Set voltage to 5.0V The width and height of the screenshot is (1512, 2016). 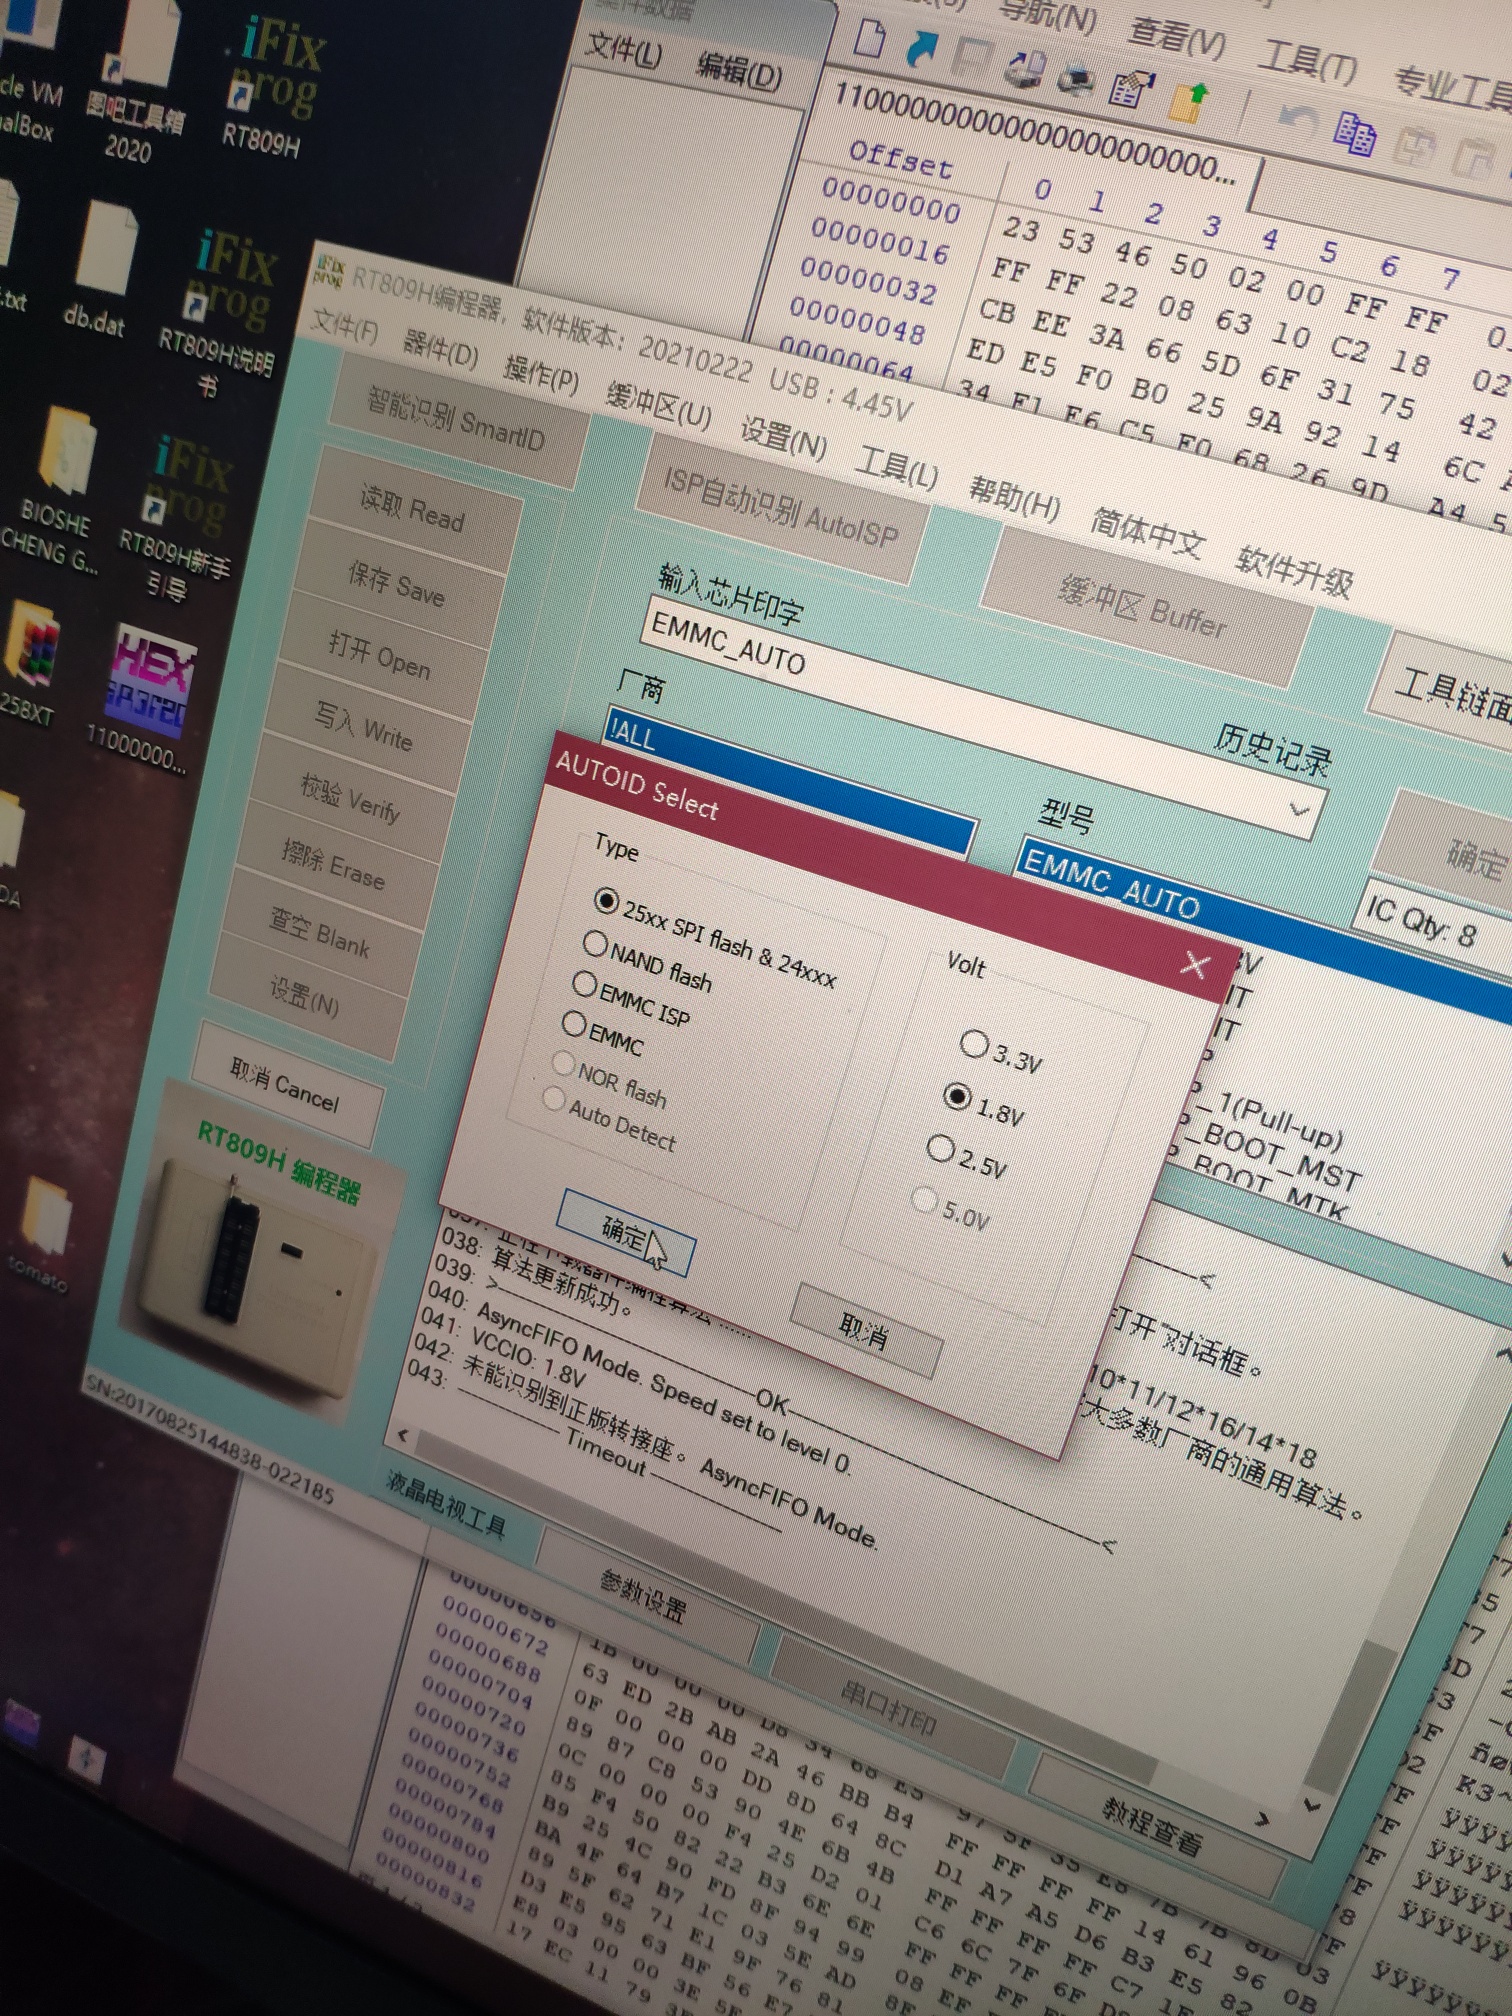coord(925,1199)
